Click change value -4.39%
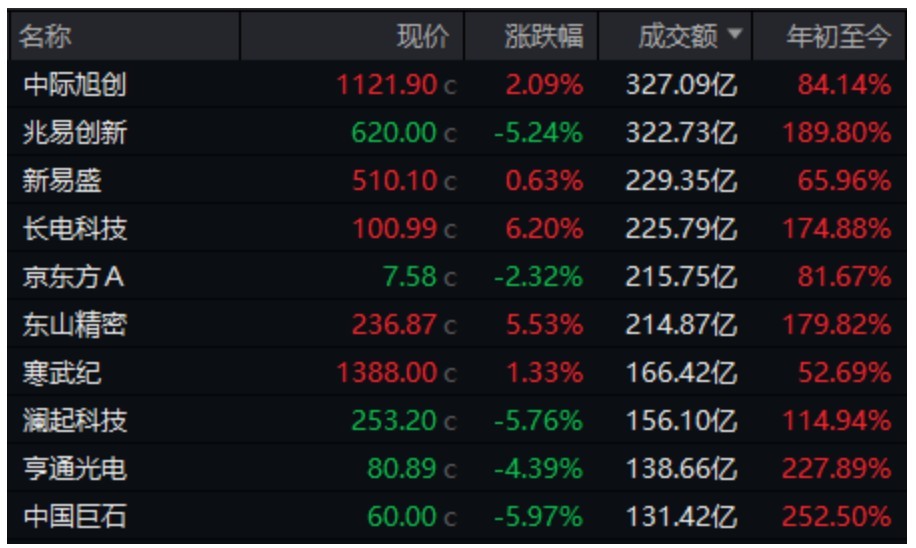Viewport: 916px width, 548px height. [x=539, y=469]
